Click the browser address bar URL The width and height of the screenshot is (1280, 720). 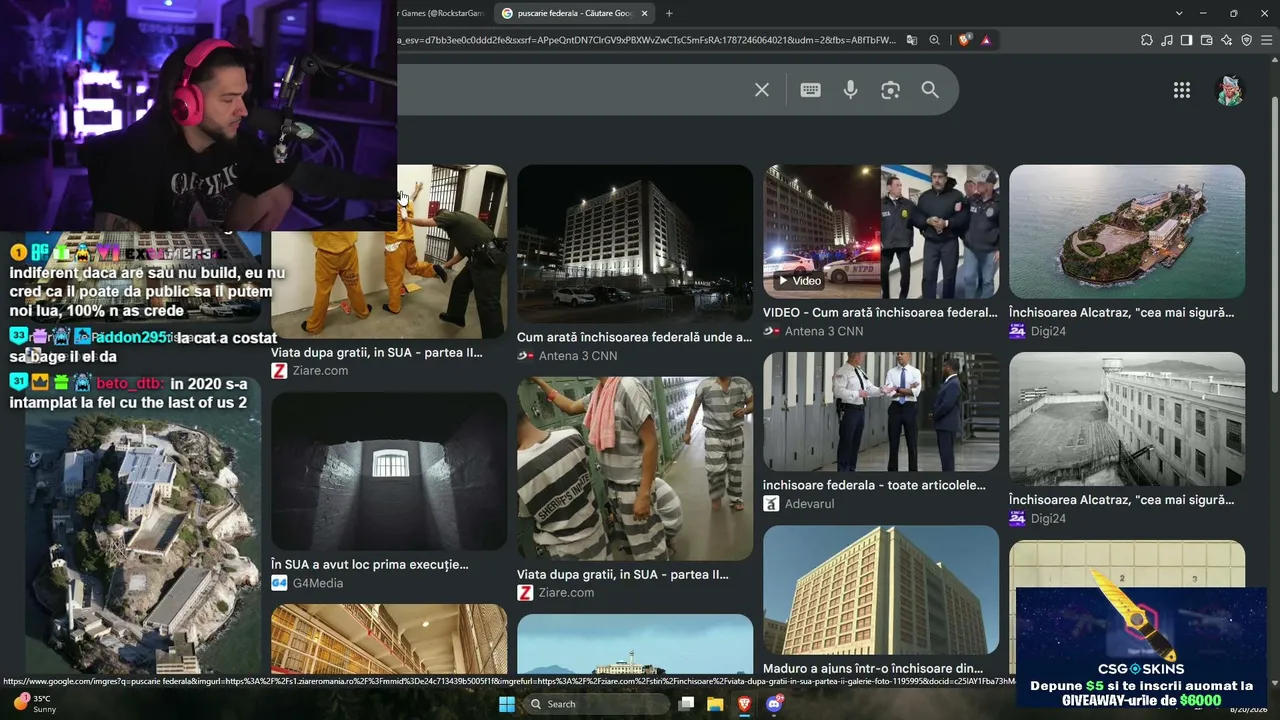pyautogui.click(x=648, y=40)
